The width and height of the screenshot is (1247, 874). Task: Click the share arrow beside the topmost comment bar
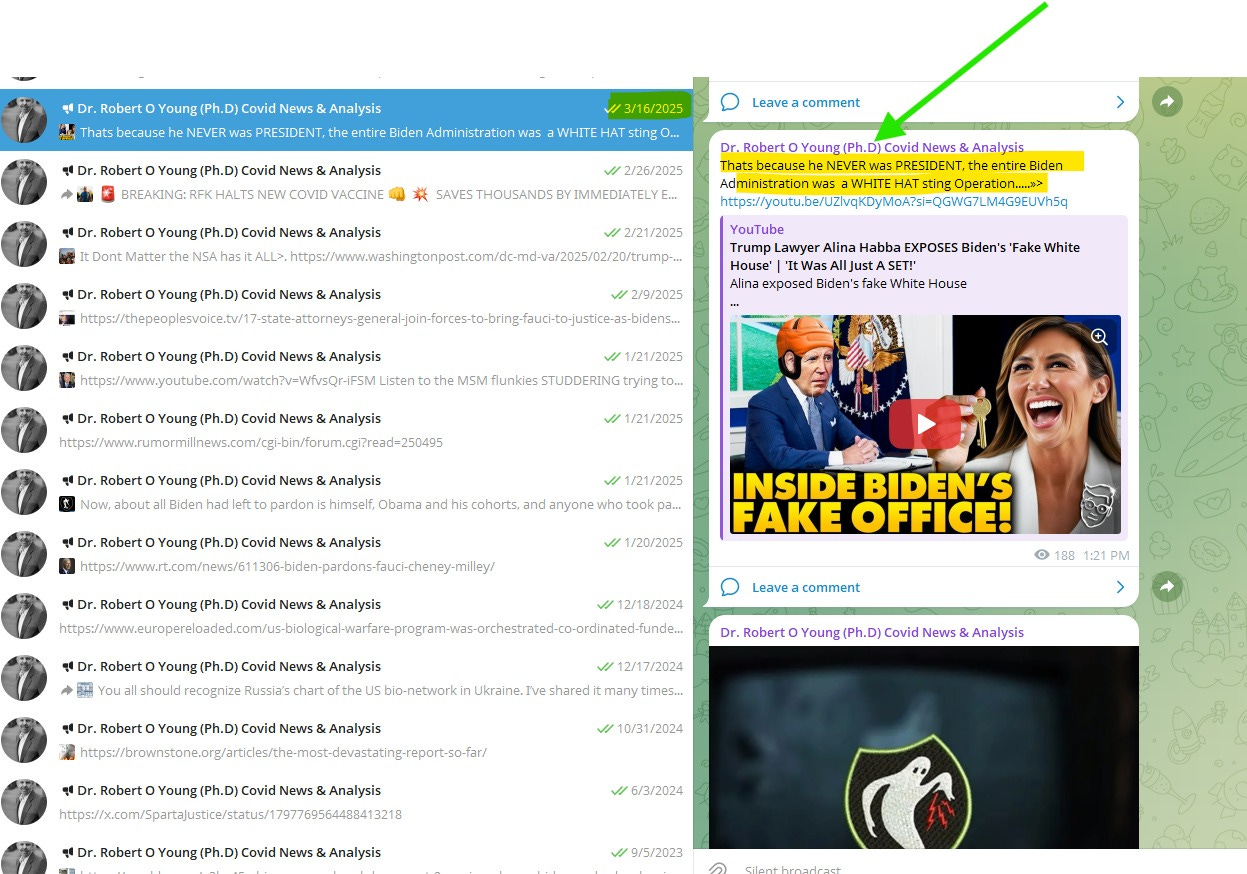1166,101
